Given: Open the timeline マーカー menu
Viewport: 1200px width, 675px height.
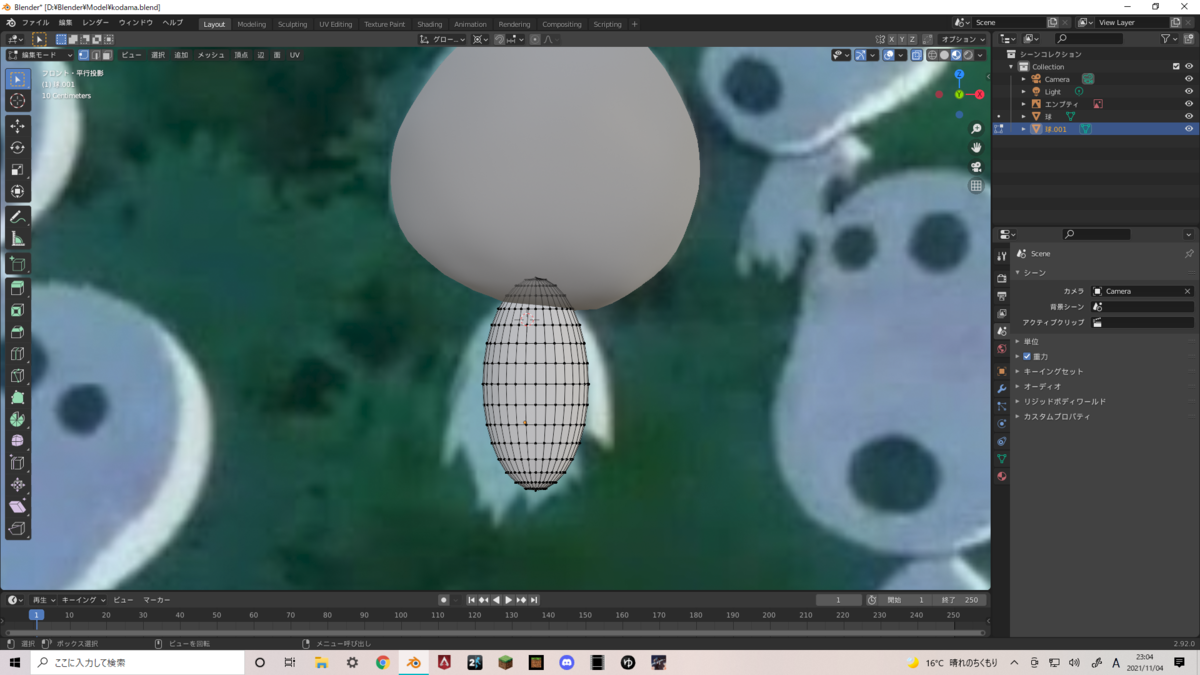Looking at the screenshot, I should [156, 600].
